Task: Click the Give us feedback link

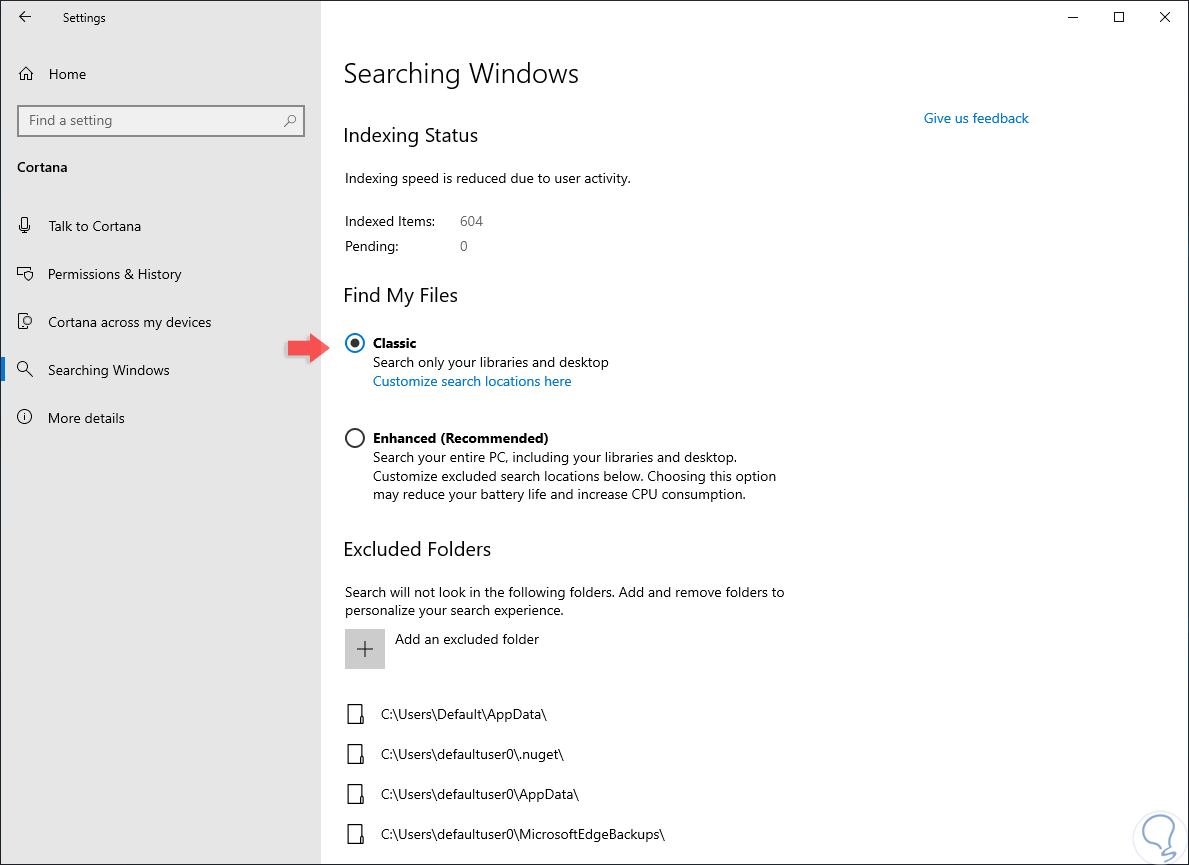Action: (975, 118)
